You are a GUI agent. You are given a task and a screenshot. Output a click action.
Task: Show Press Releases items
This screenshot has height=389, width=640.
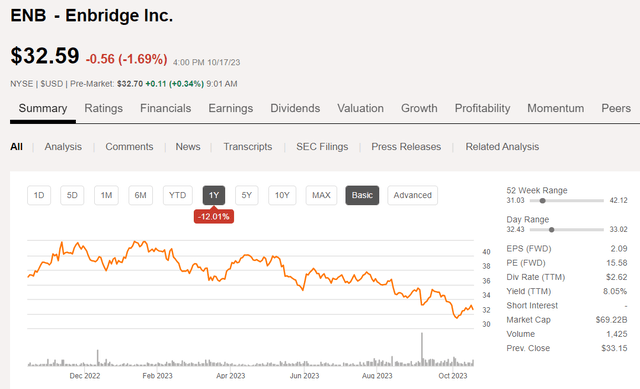click(406, 147)
